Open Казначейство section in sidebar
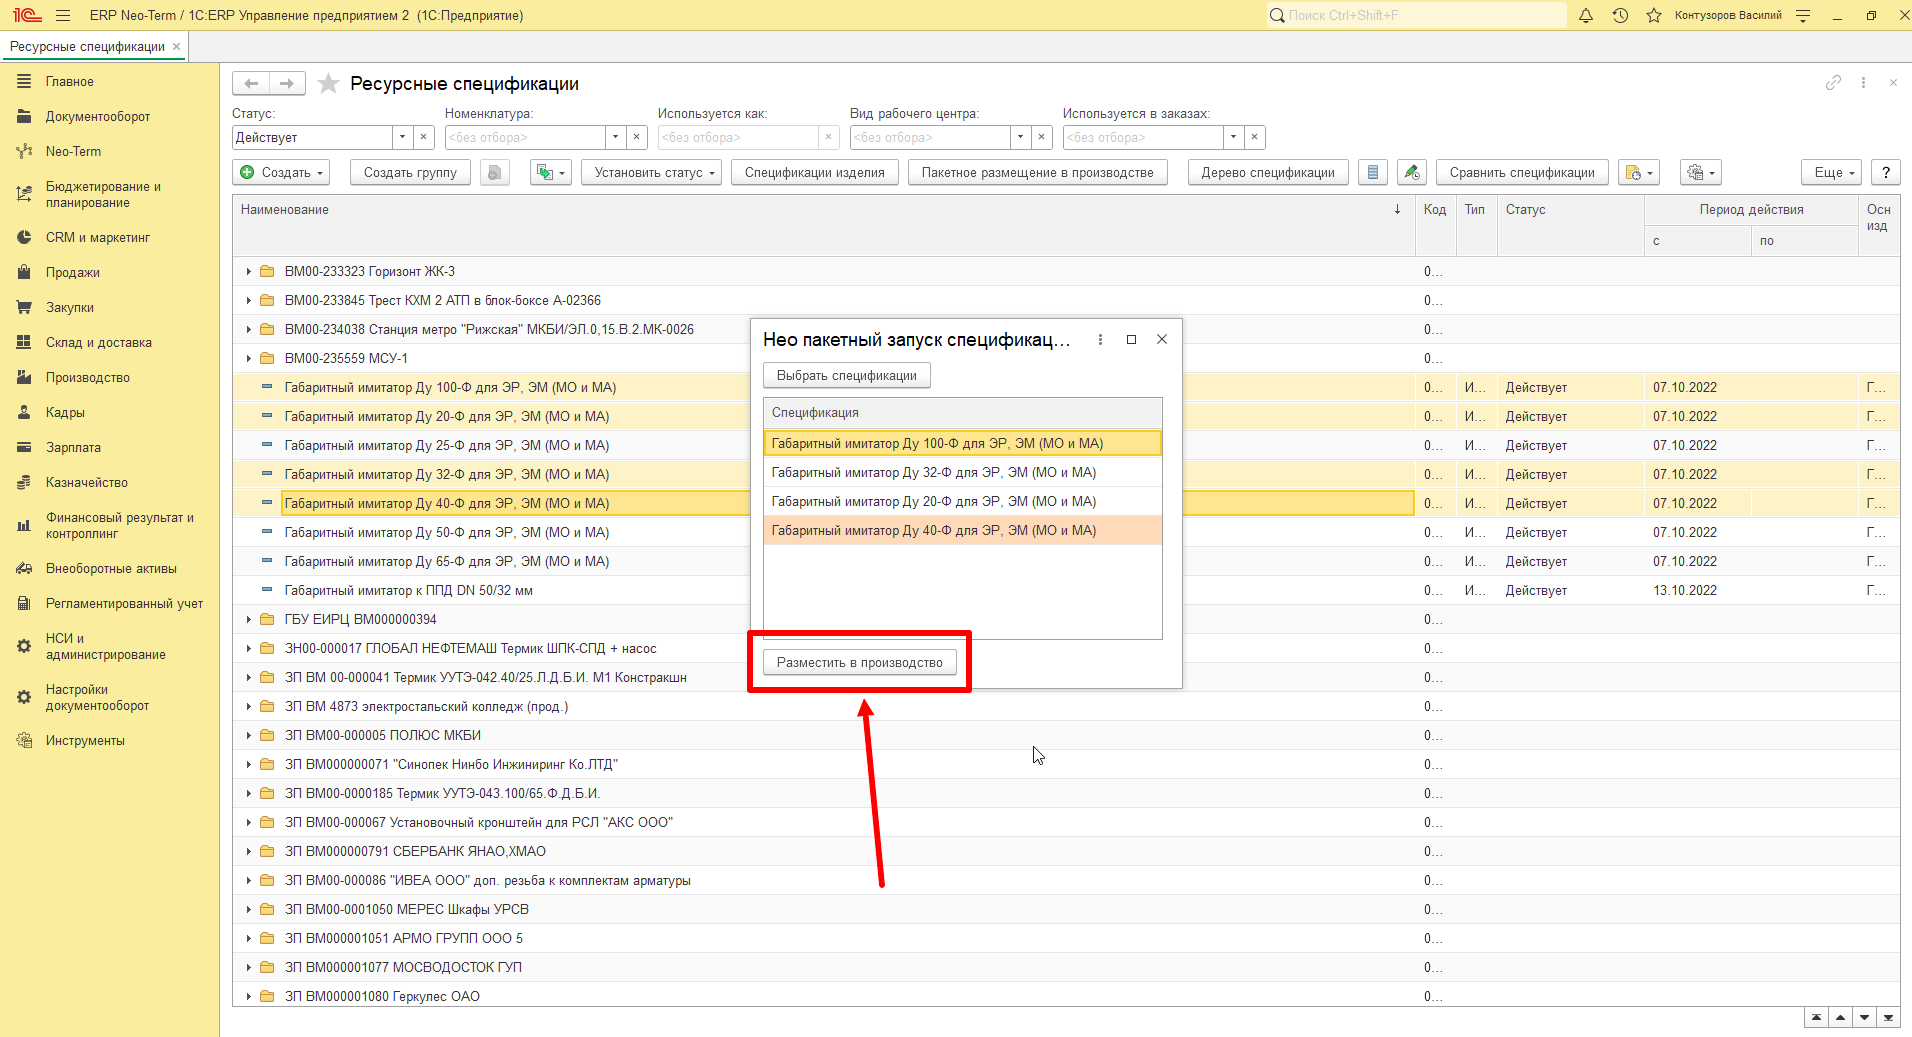 click(x=87, y=483)
